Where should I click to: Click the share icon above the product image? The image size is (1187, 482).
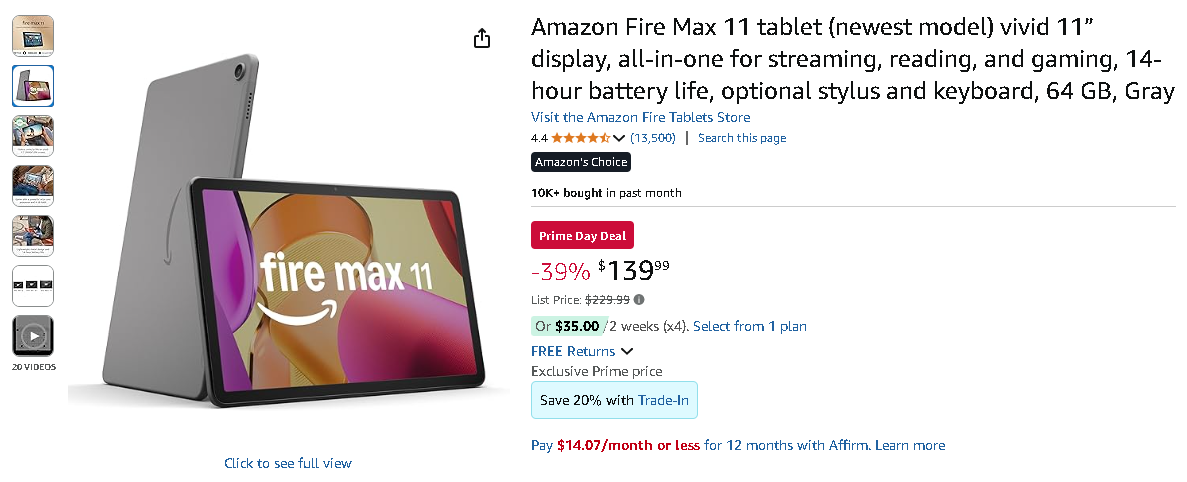tap(482, 38)
